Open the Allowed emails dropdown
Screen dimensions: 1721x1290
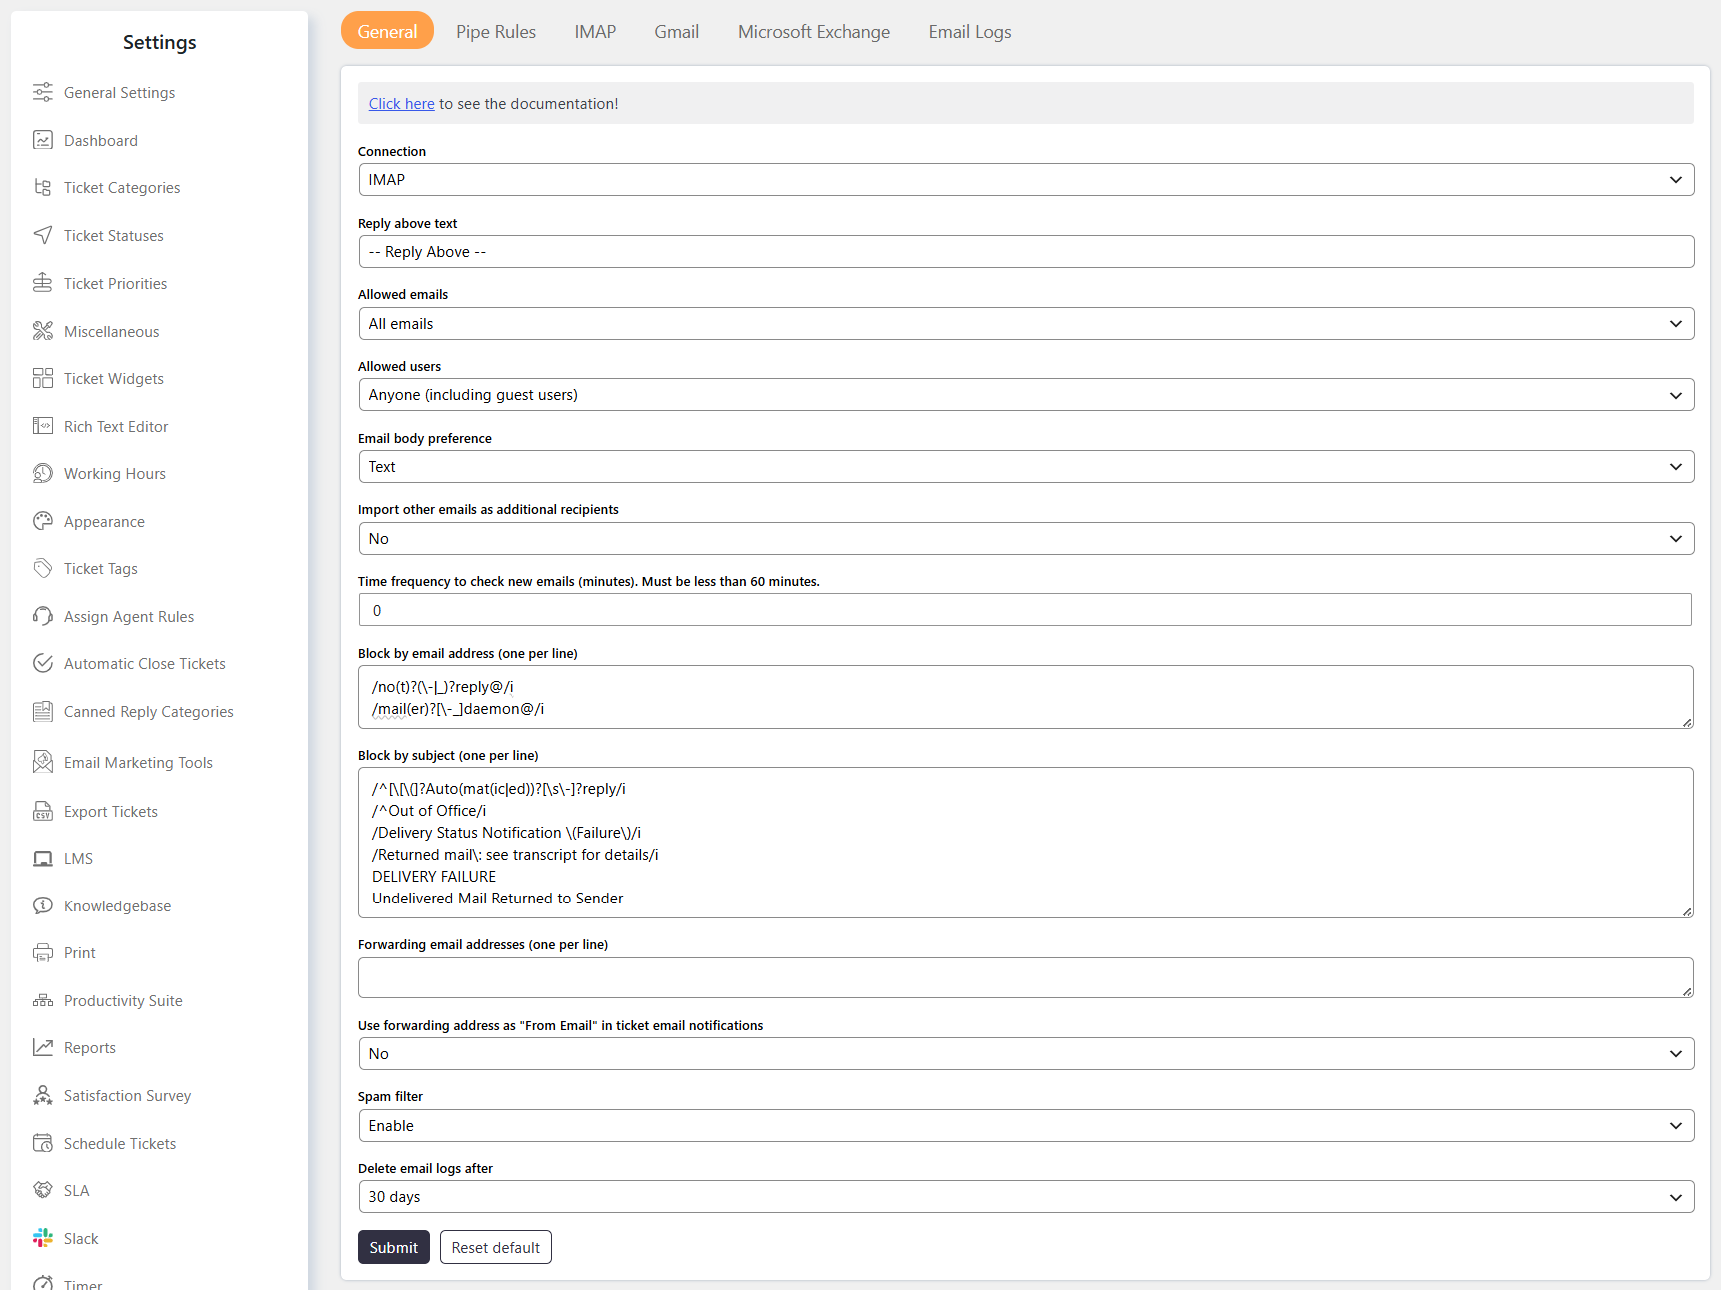(x=1026, y=323)
